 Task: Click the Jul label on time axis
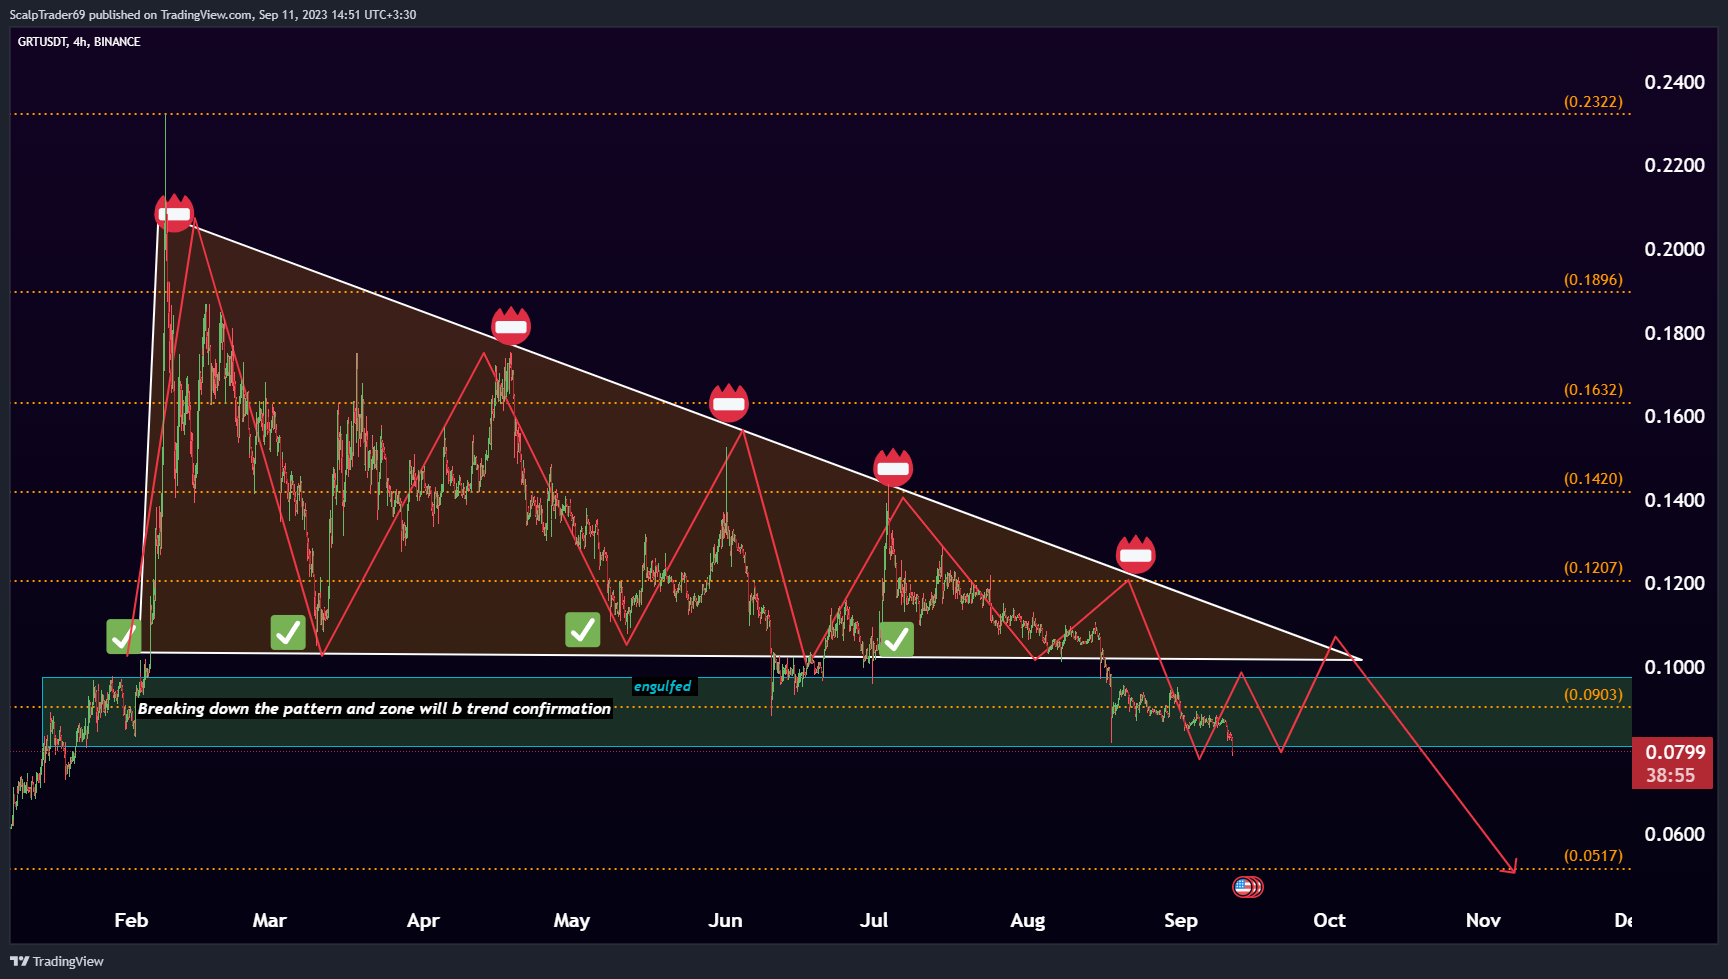tap(874, 920)
